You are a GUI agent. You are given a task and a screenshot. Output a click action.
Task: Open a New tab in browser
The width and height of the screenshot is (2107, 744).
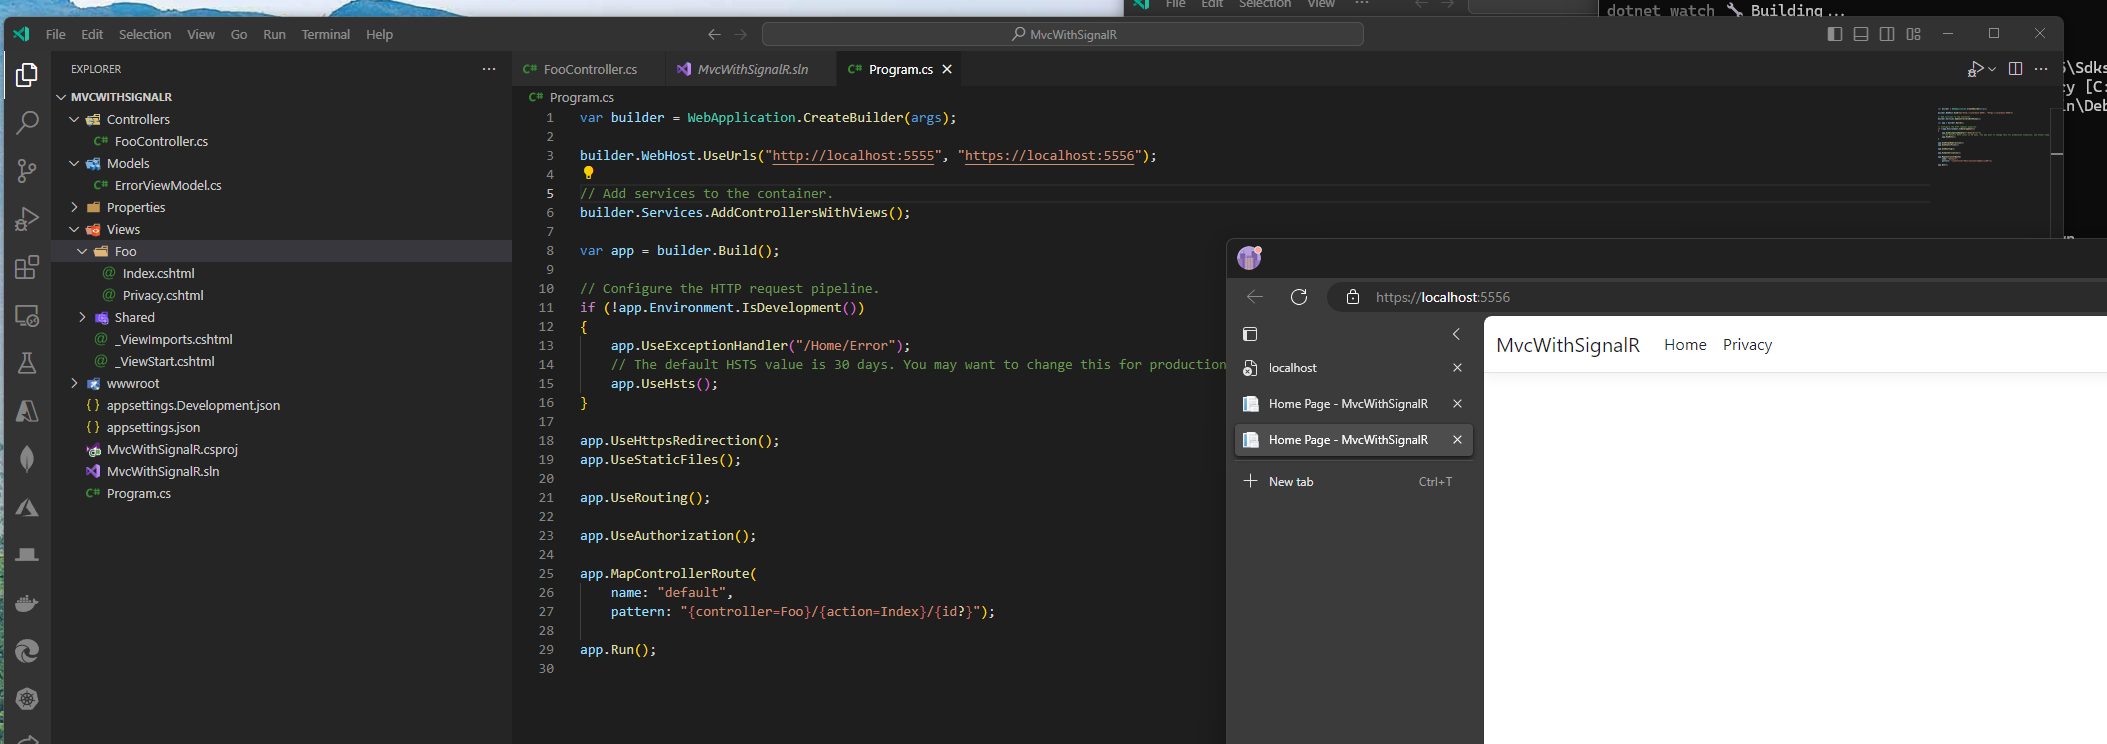coord(1290,482)
